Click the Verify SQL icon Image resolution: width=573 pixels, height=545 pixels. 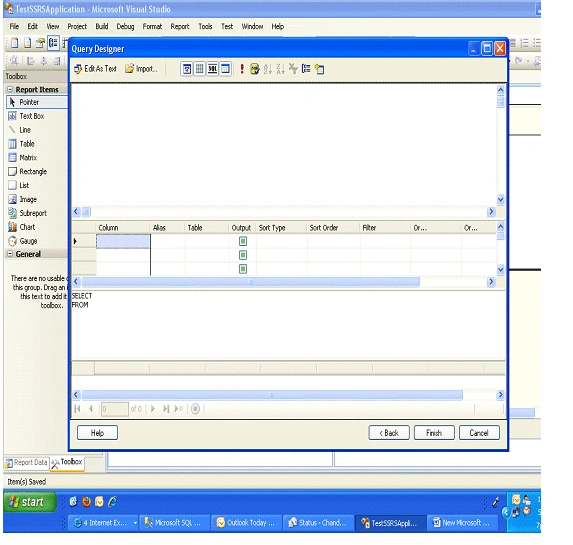tap(255, 69)
